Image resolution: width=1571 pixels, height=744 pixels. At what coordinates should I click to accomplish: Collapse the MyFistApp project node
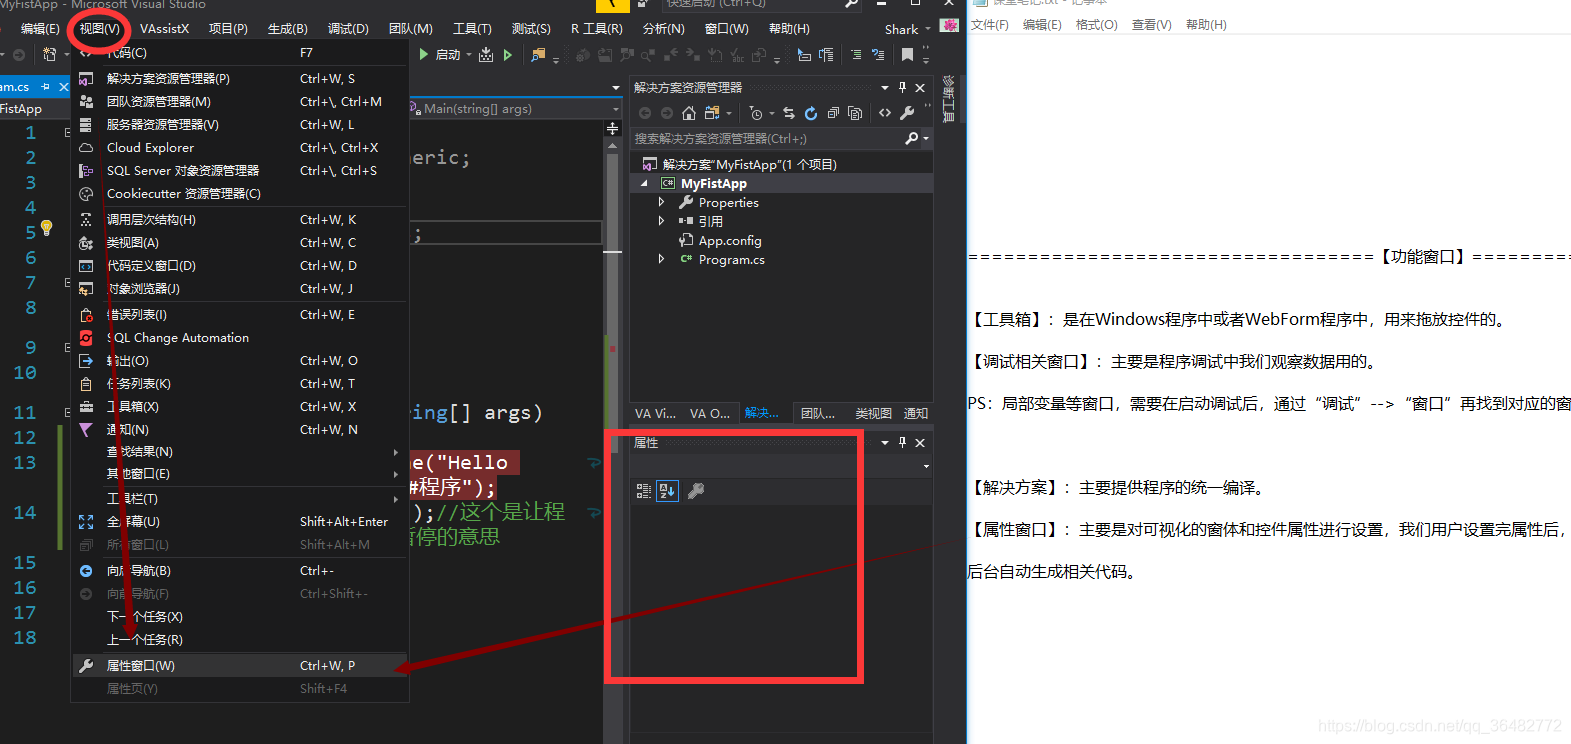pyautogui.click(x=644, y=184)
